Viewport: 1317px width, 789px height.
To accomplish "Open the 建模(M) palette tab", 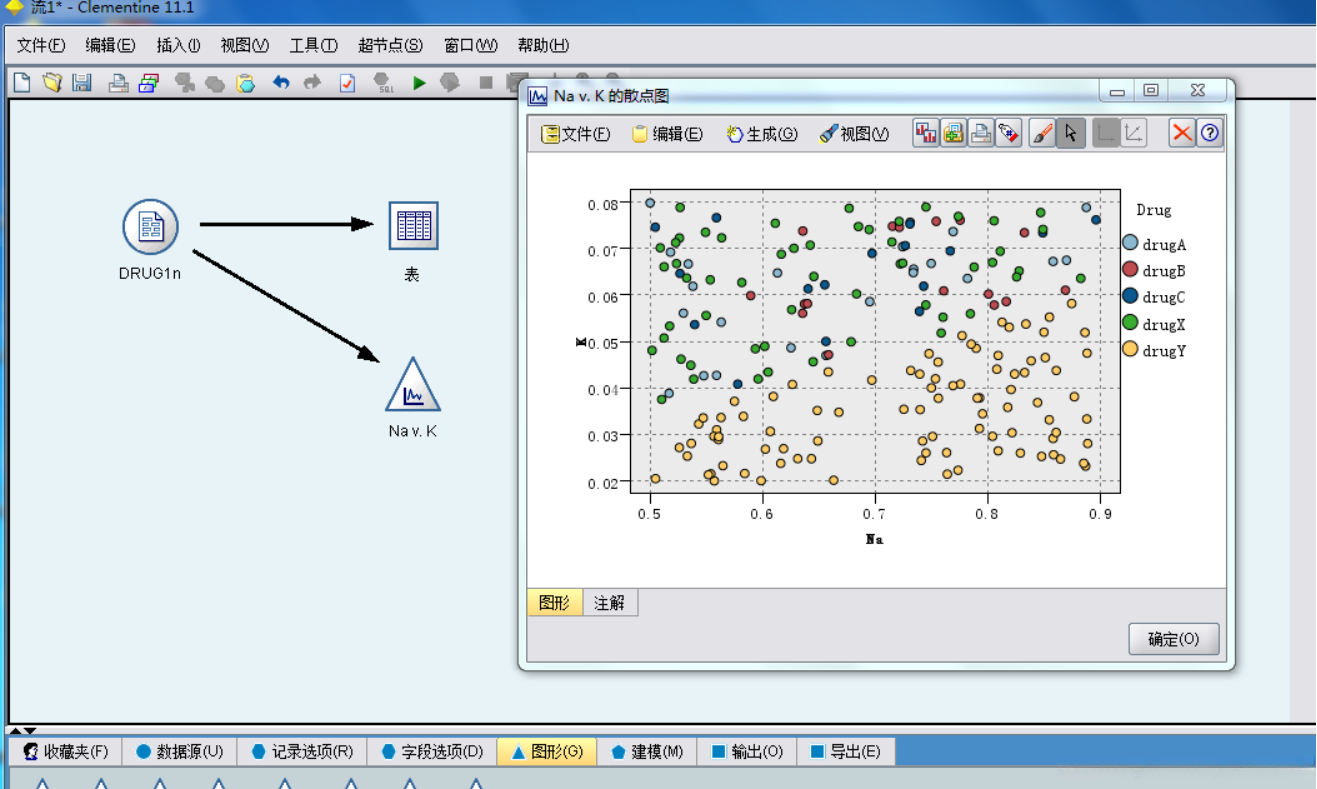I will pyautogui.click(x=647, y=752).
